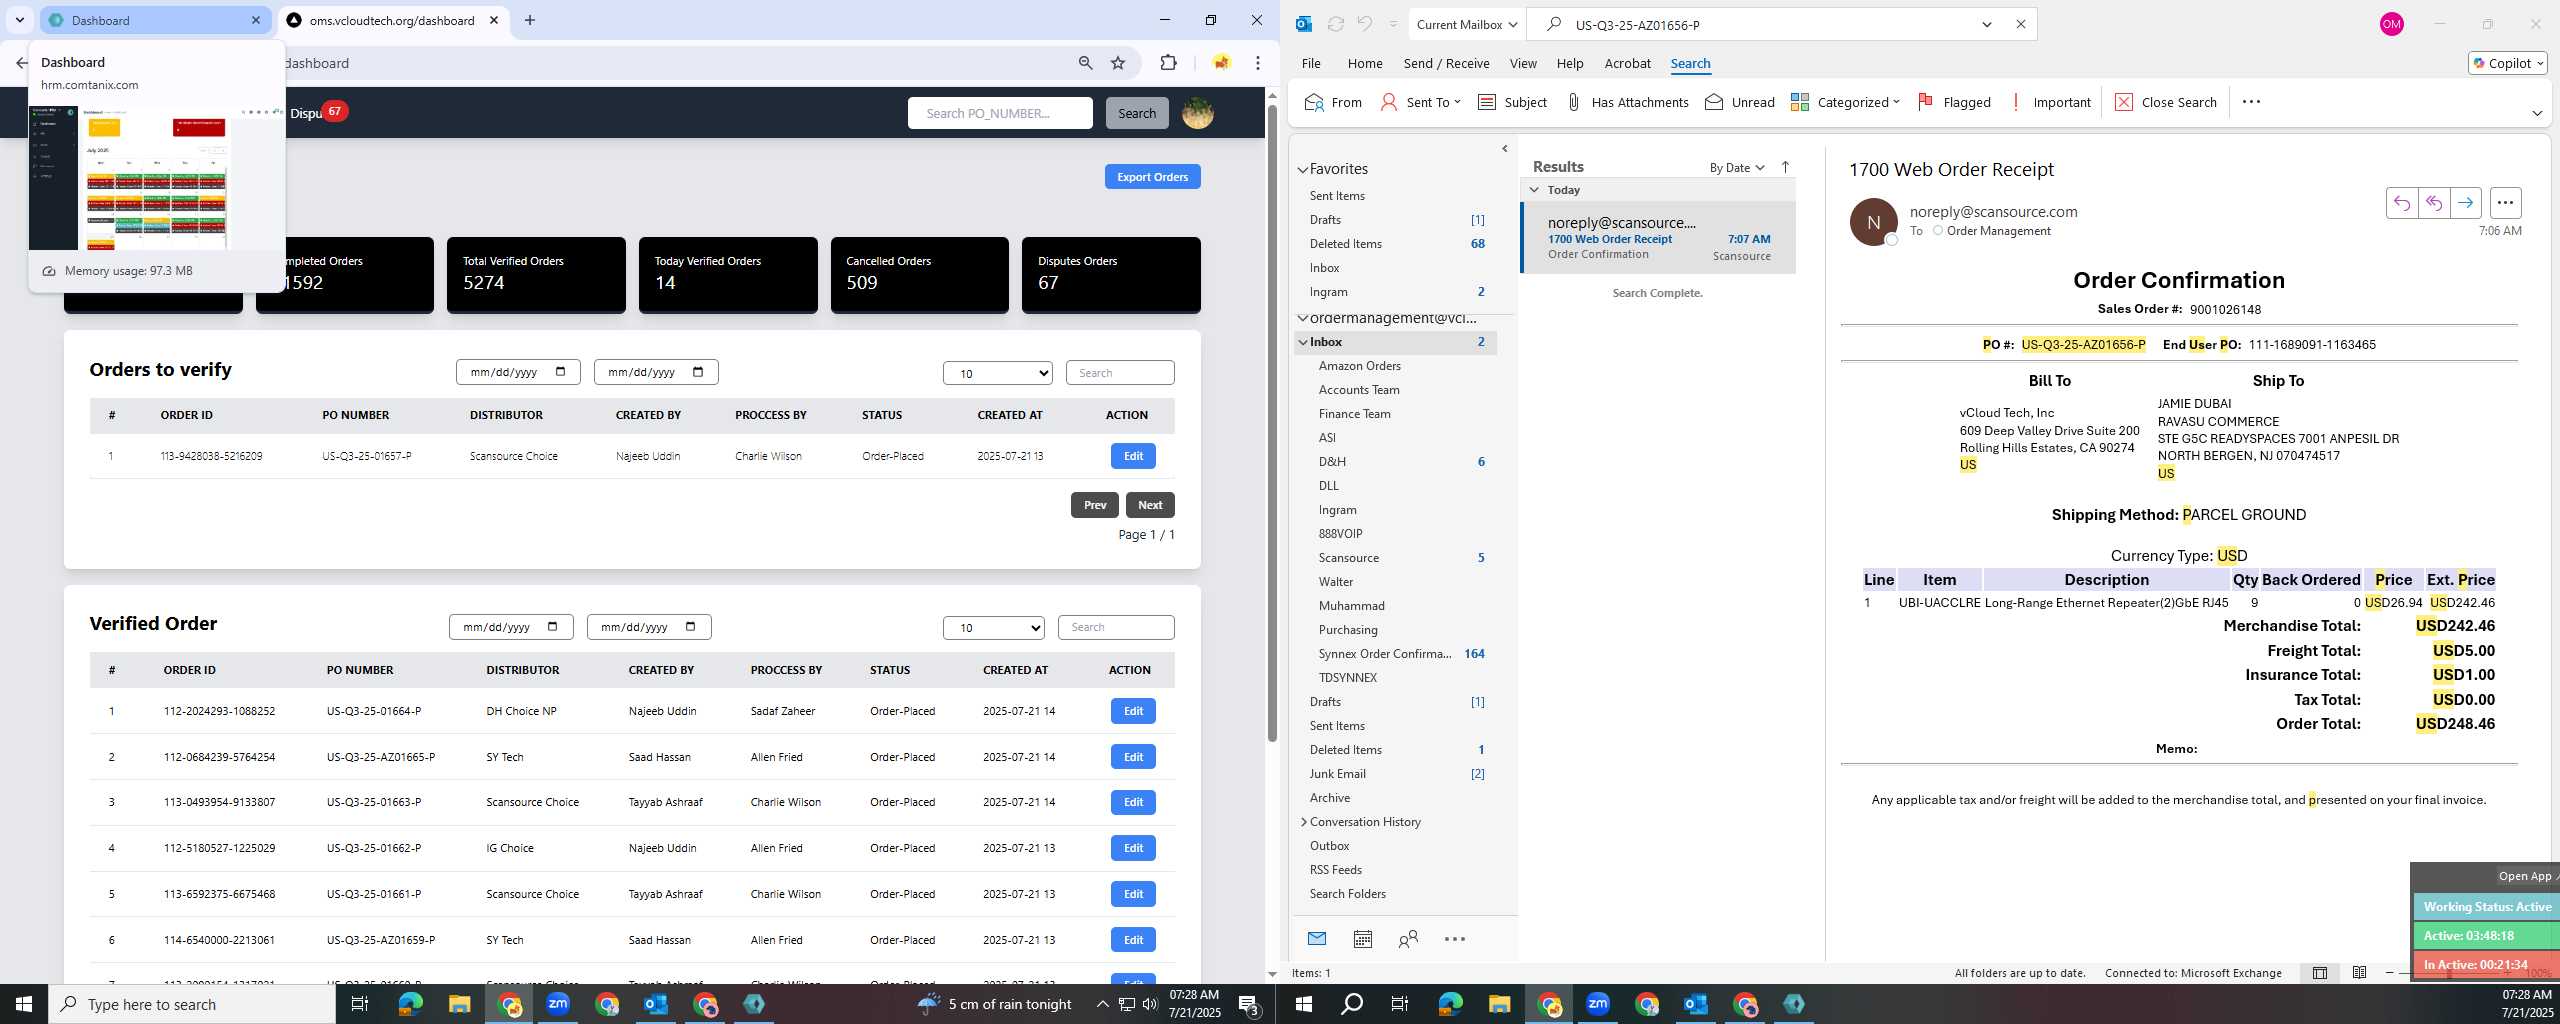Open the Acrobat tab in Outlook
The width and height of the screenshot is (2560, 1024).
pyautogui.click(x=1627, y=63)
